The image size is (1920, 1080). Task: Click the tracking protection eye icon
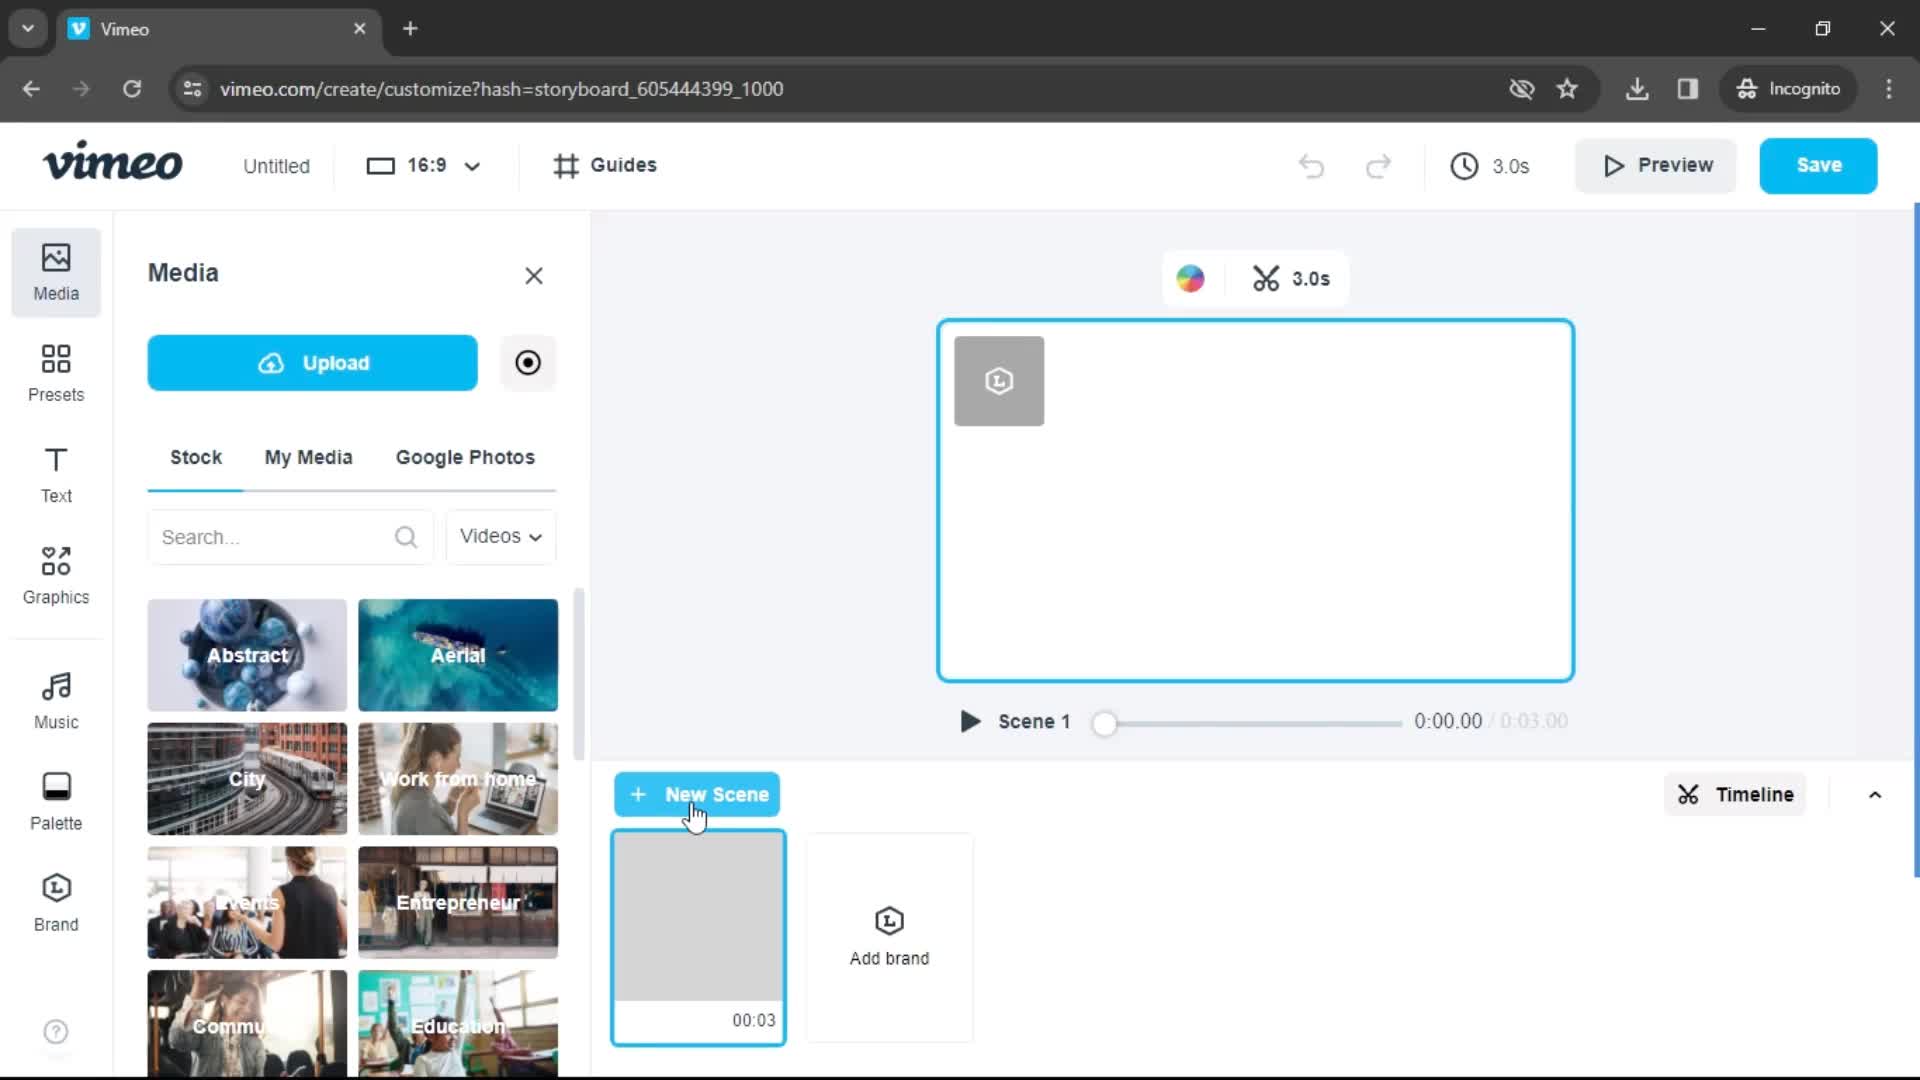pos(1521,88)
